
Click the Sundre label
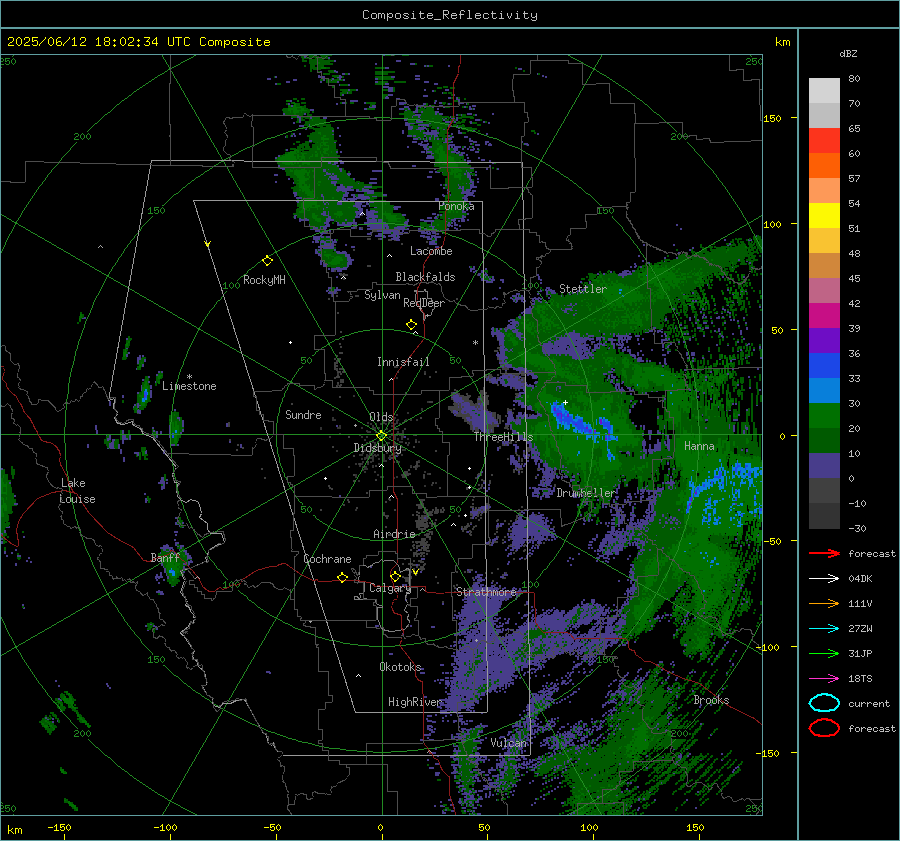(303, 415)
